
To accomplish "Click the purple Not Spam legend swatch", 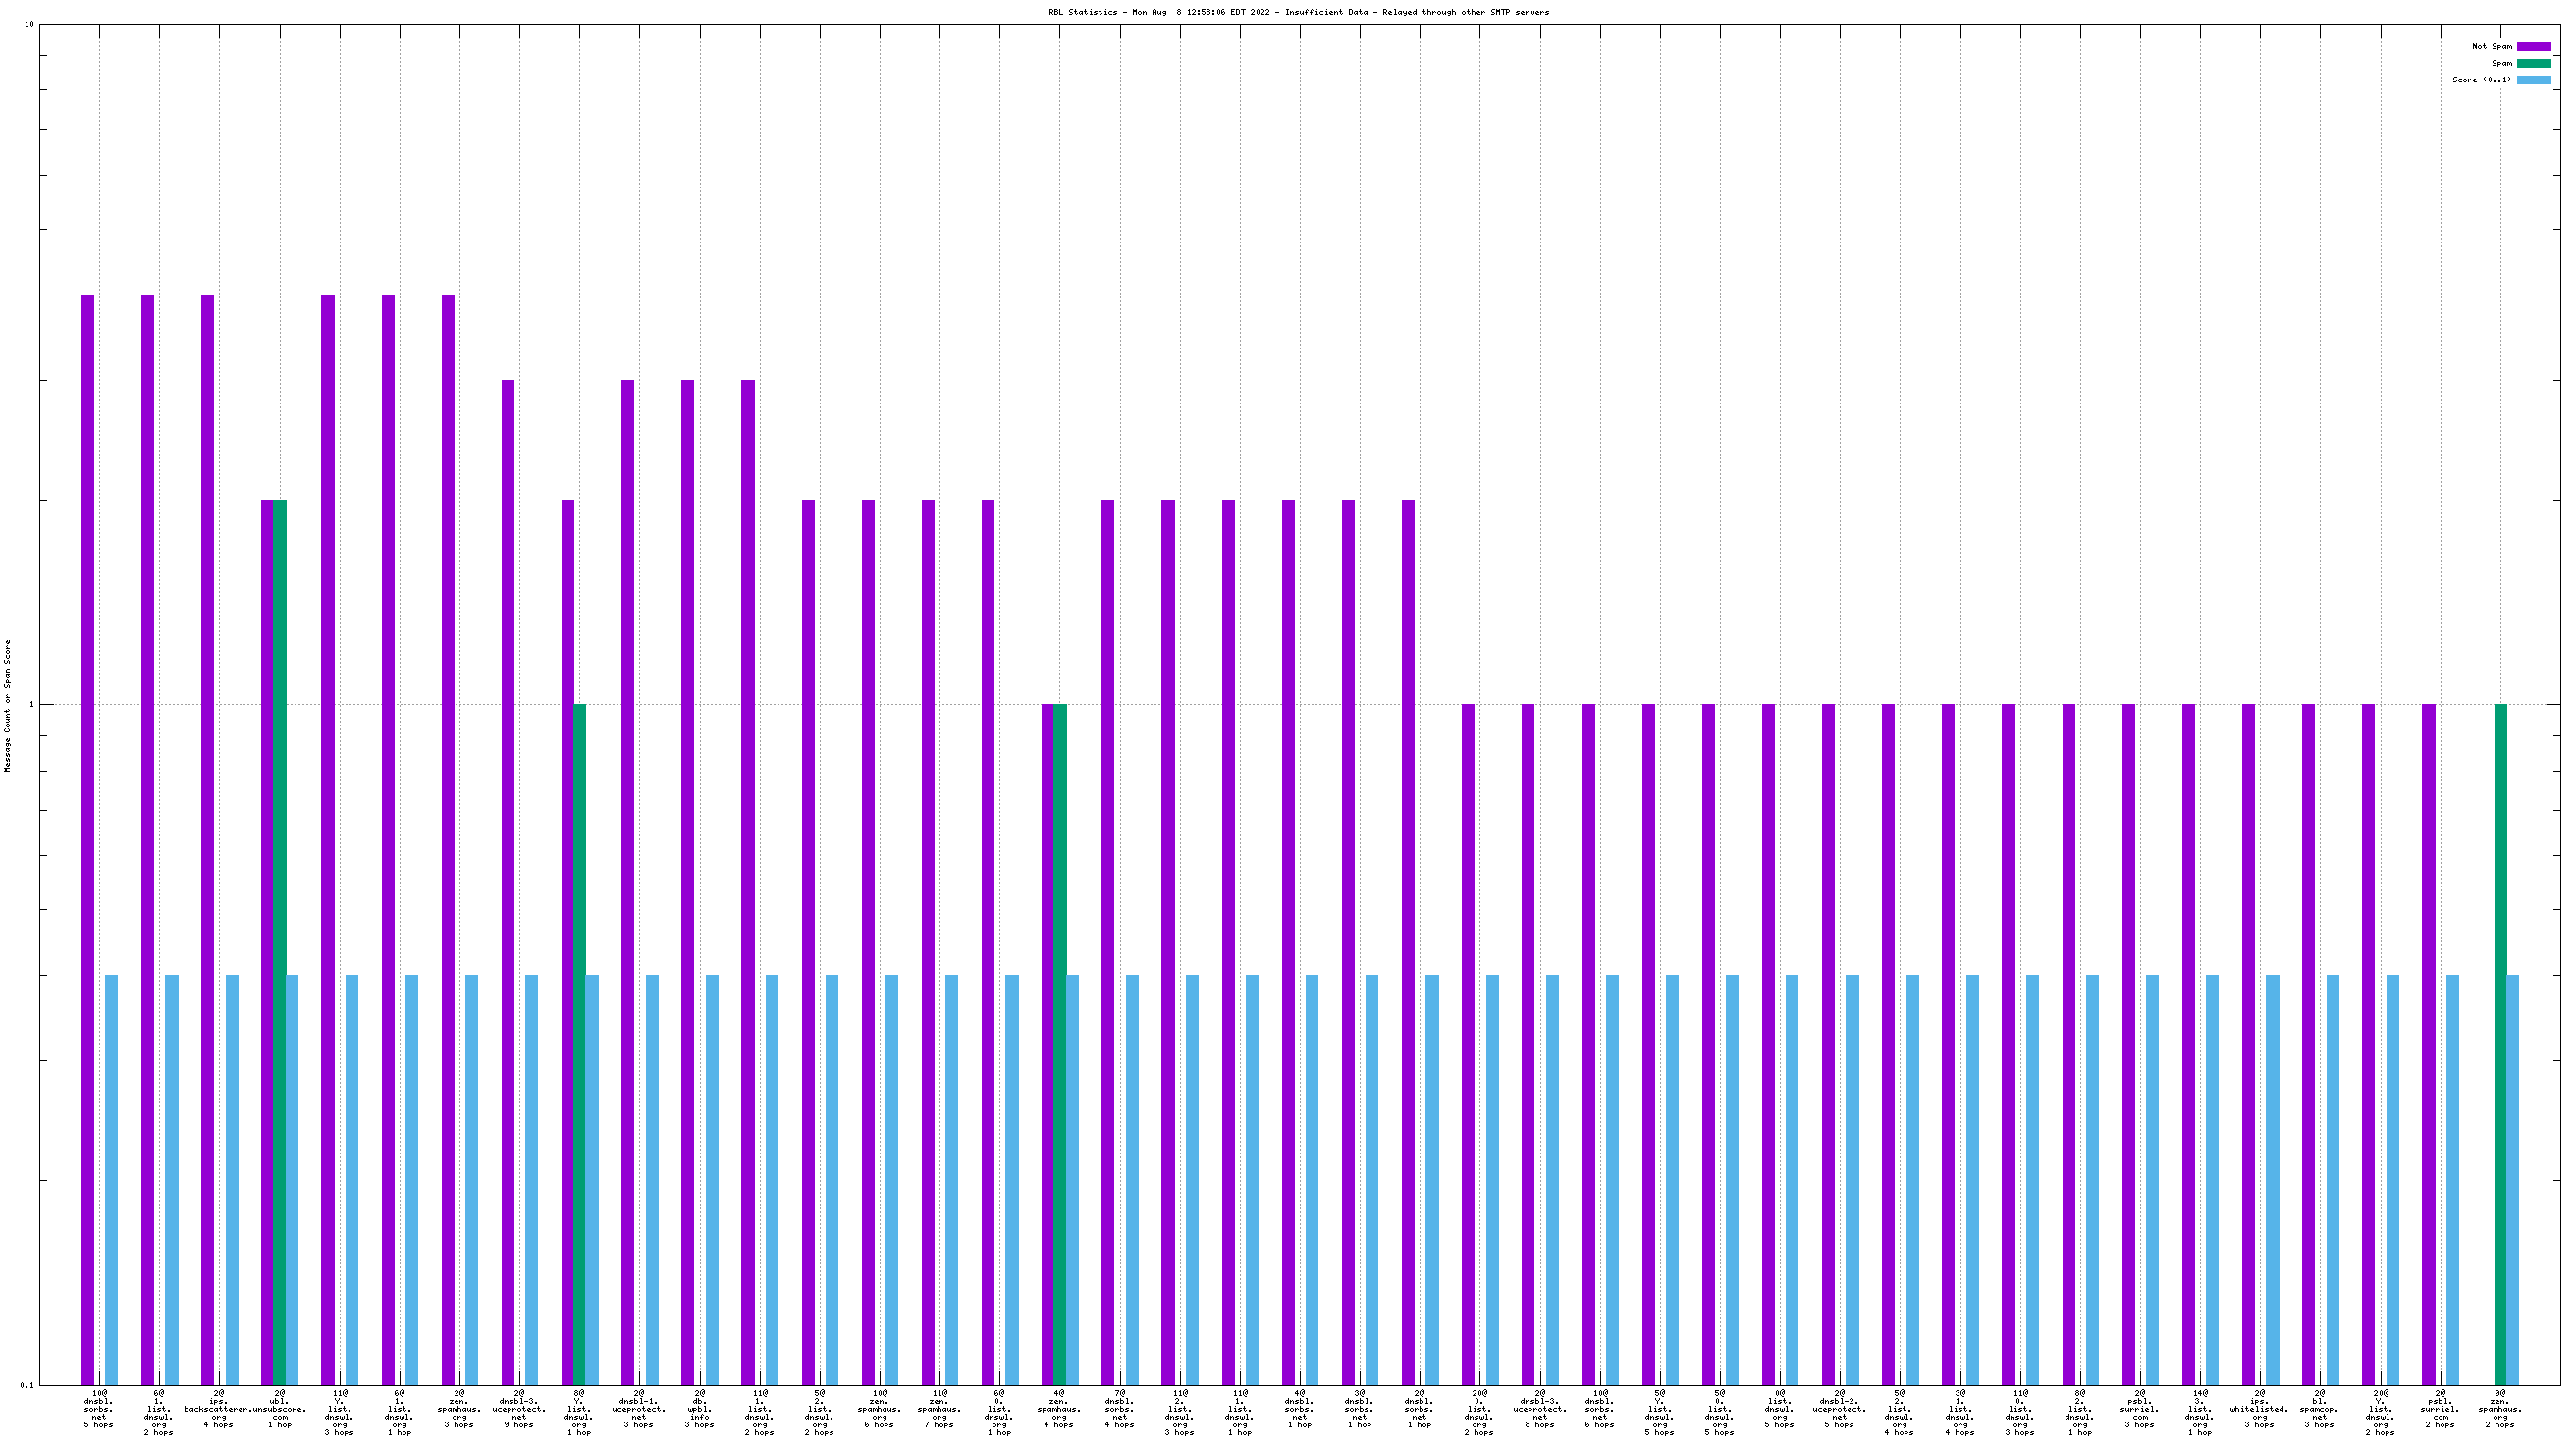I will tap(2533, 47).
